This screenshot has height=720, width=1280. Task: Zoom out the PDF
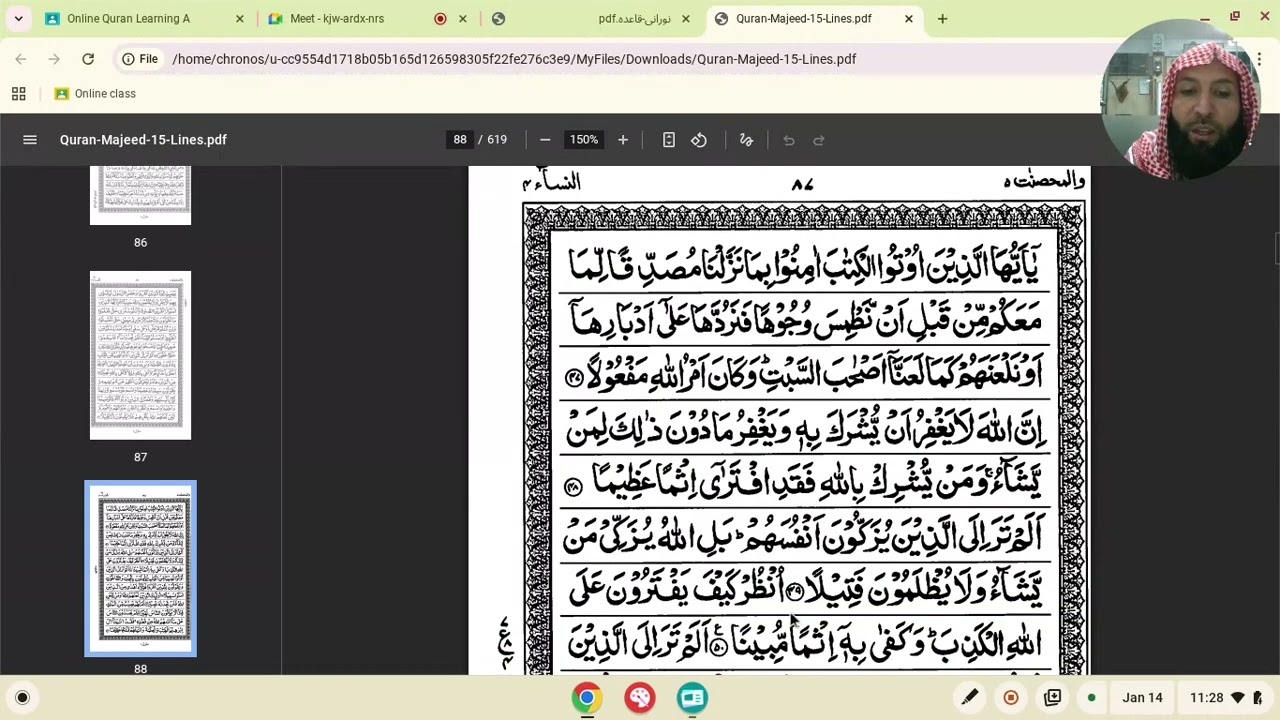pyautogui.click(x=545, y=140)
